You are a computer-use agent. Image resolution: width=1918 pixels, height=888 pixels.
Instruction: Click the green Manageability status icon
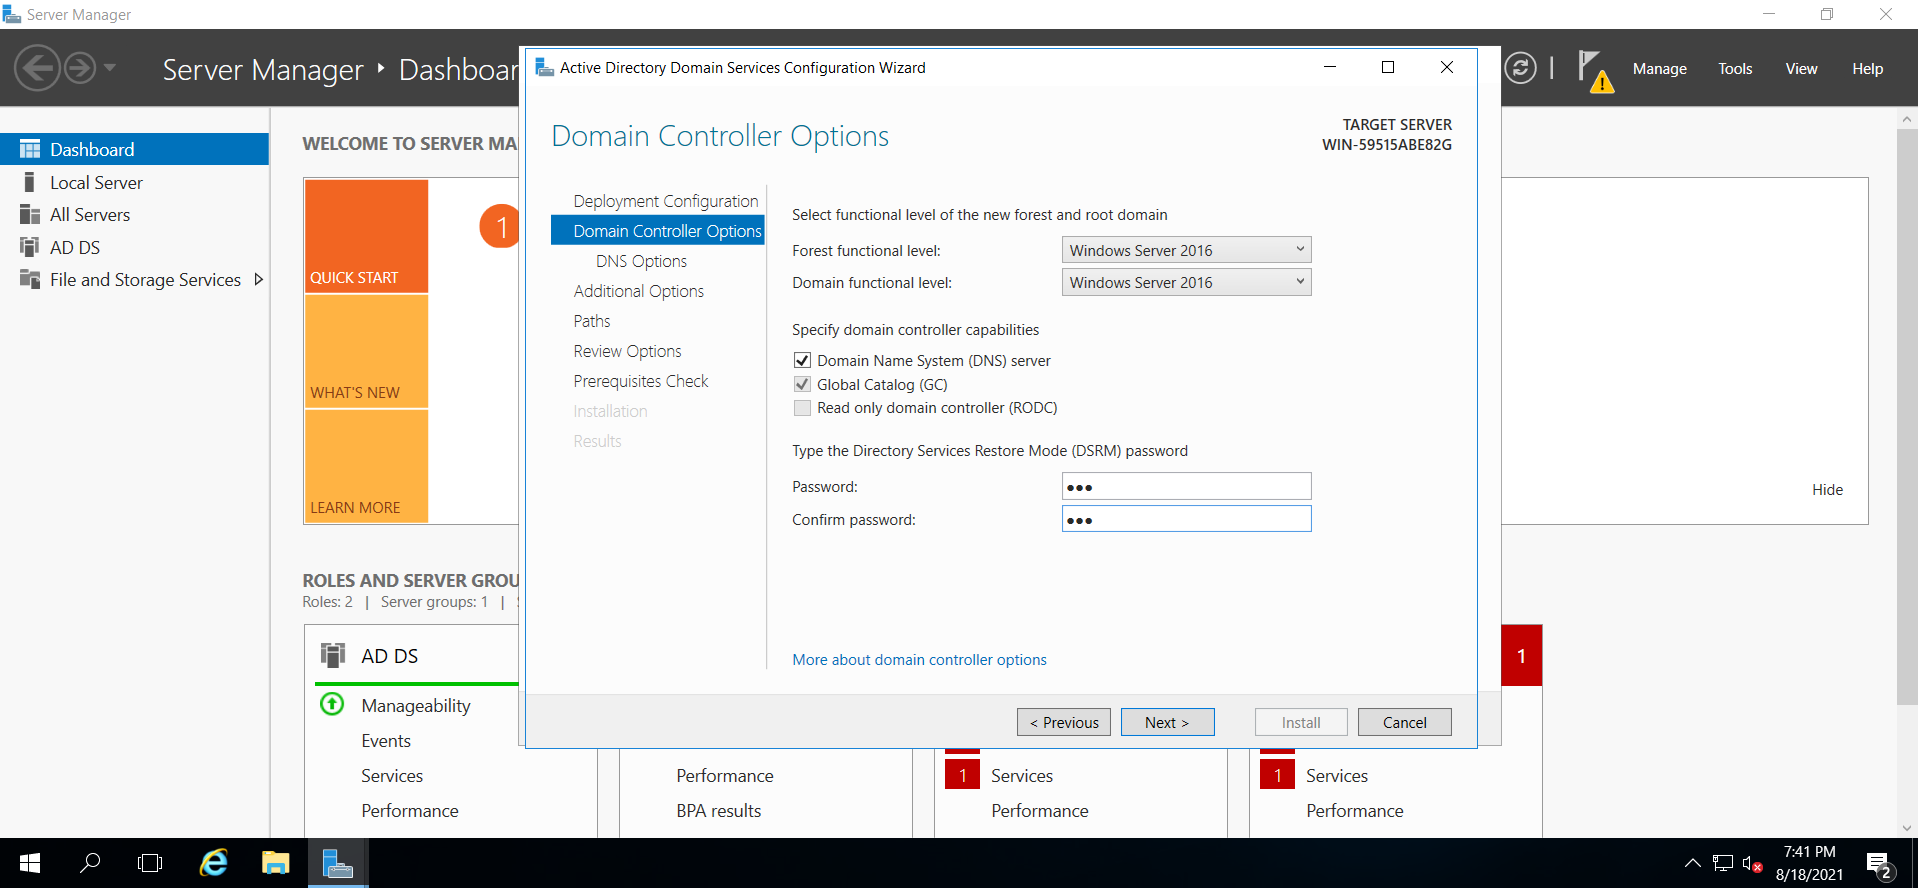[x=332, y=704]
